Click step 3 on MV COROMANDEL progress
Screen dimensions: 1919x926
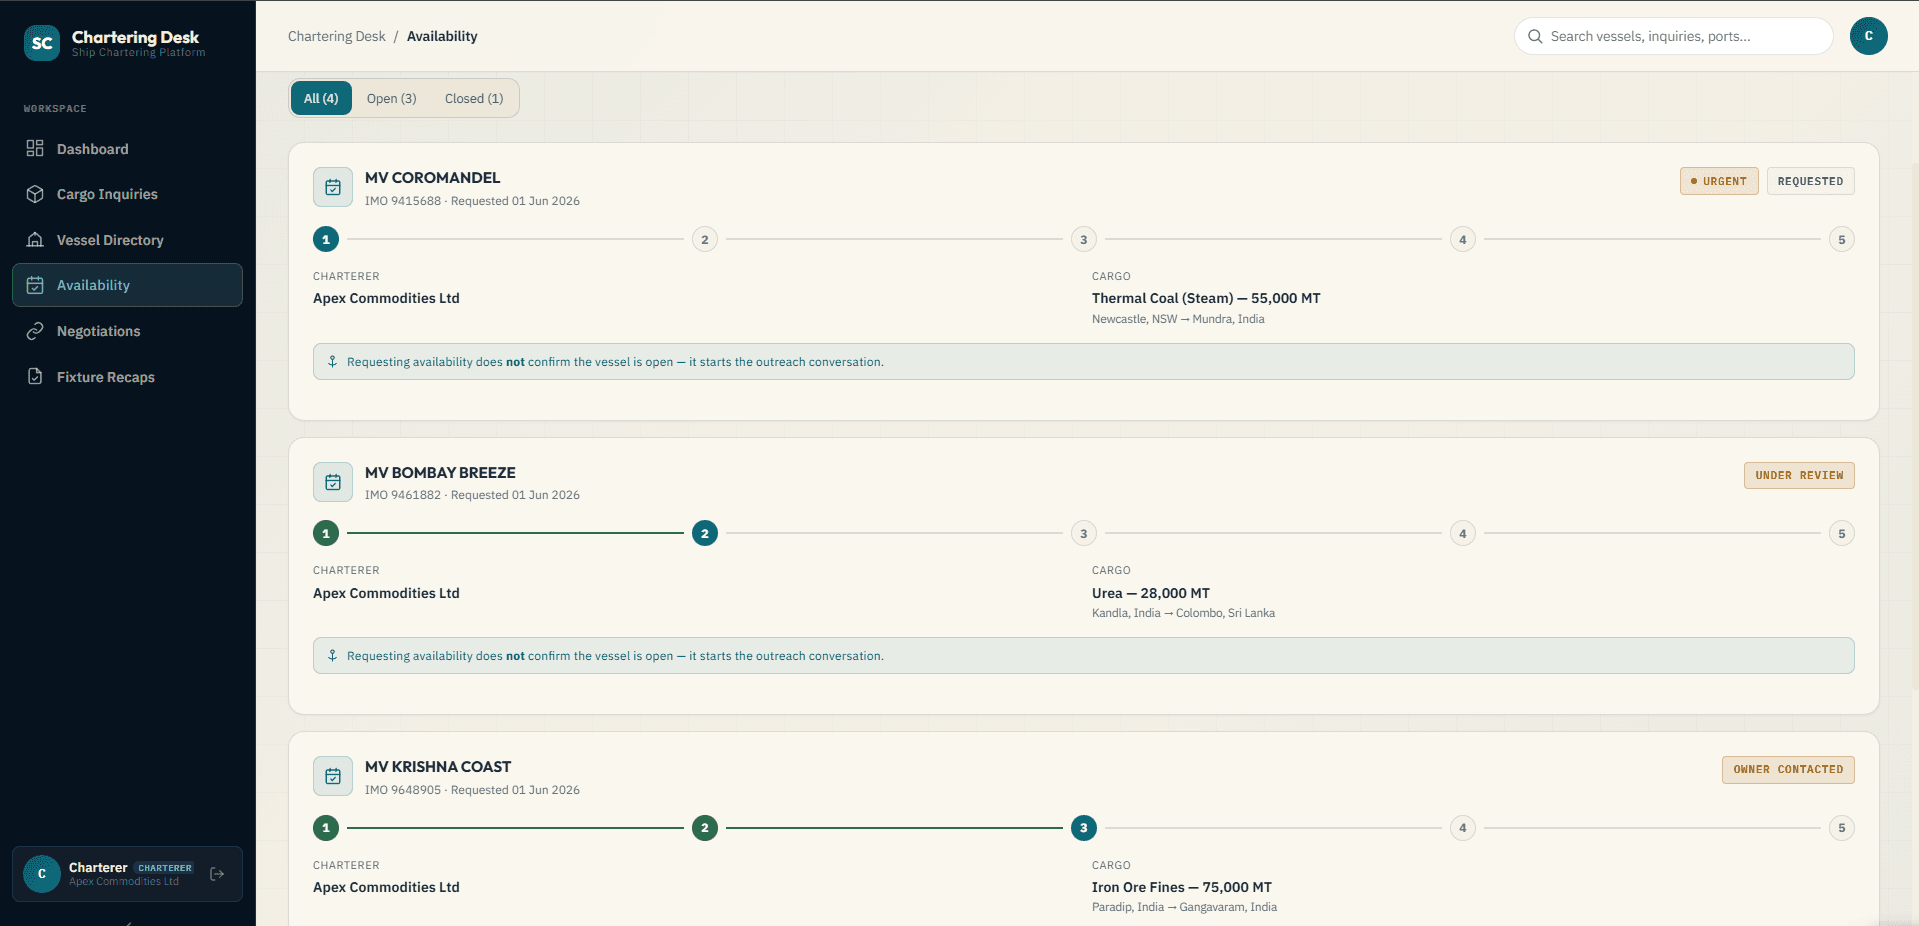coord(1084,239)
